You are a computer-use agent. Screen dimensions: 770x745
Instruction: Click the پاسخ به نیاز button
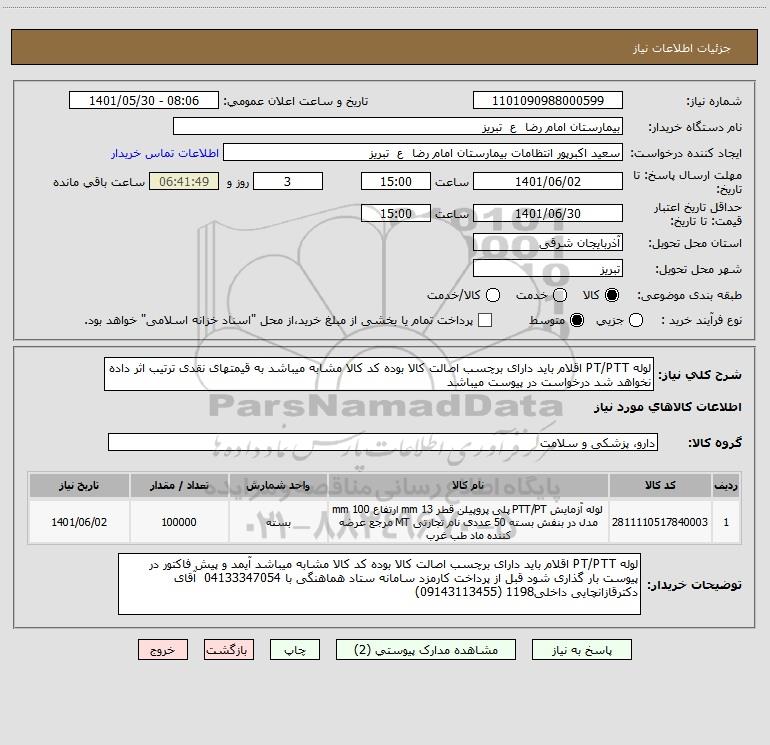(x=581, y=650)
